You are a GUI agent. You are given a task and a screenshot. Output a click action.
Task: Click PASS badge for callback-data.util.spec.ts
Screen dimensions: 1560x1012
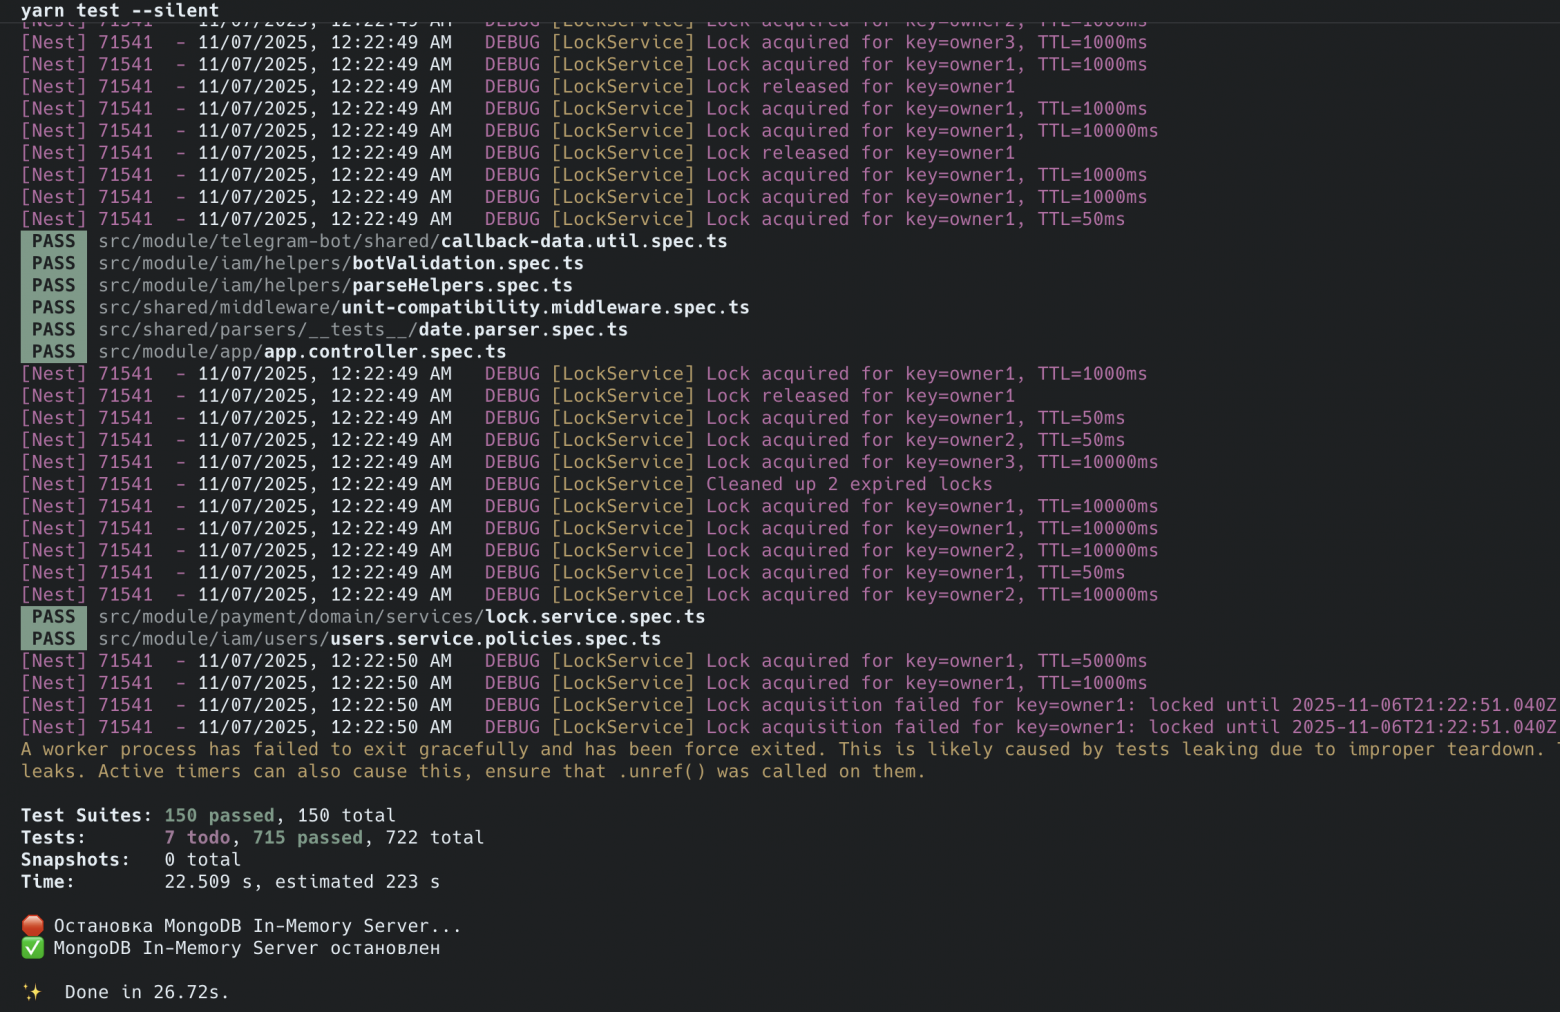click(53, 241)
